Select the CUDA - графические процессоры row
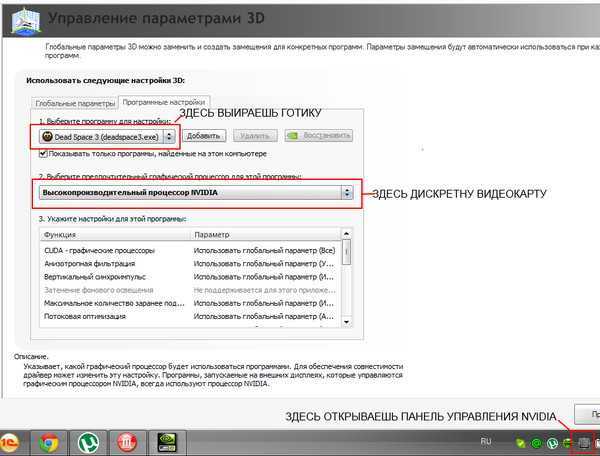The image size is (600, 456). (x=190, y=251)
